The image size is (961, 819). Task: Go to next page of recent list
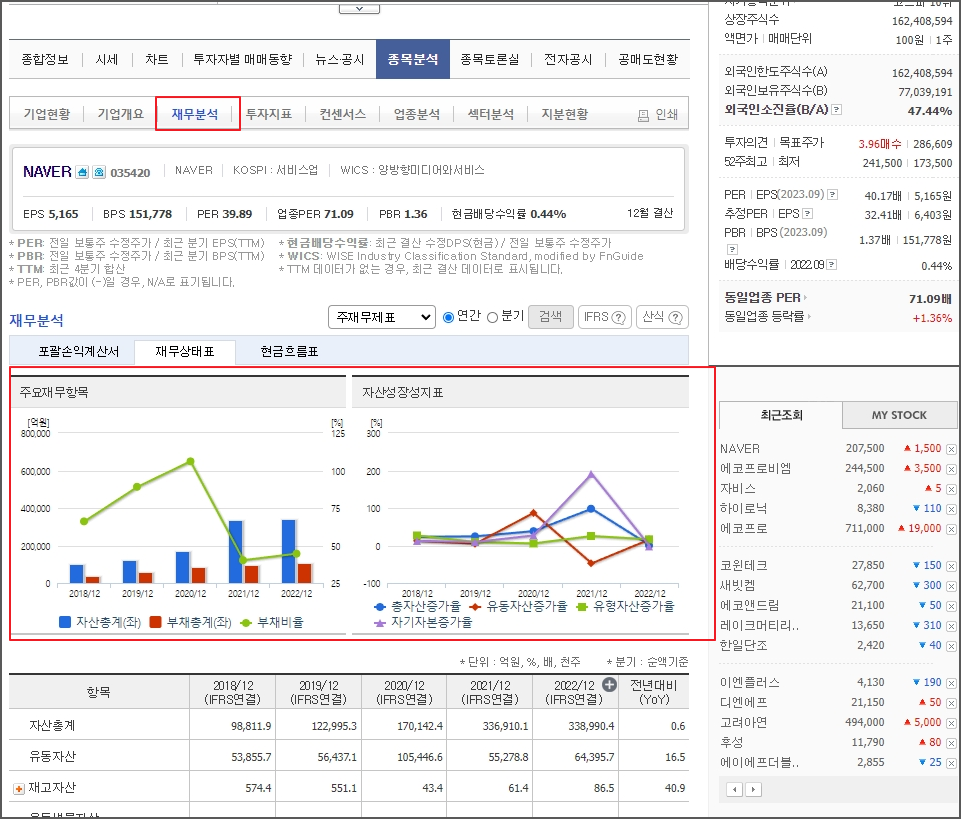point(753,790)
